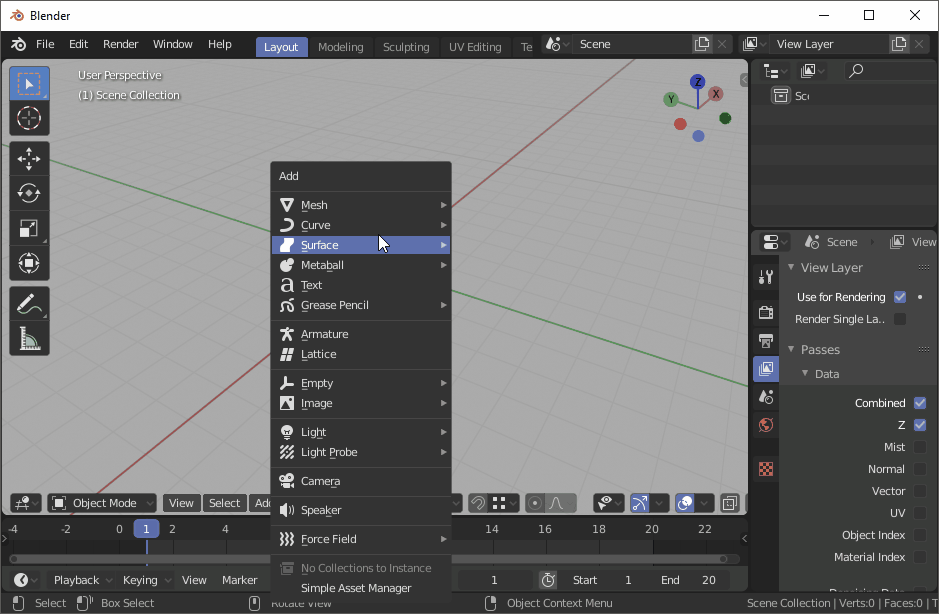Switch to the Modeling workspace tab
This screenshot has width=939, height=614.
(x=341, y=46)
